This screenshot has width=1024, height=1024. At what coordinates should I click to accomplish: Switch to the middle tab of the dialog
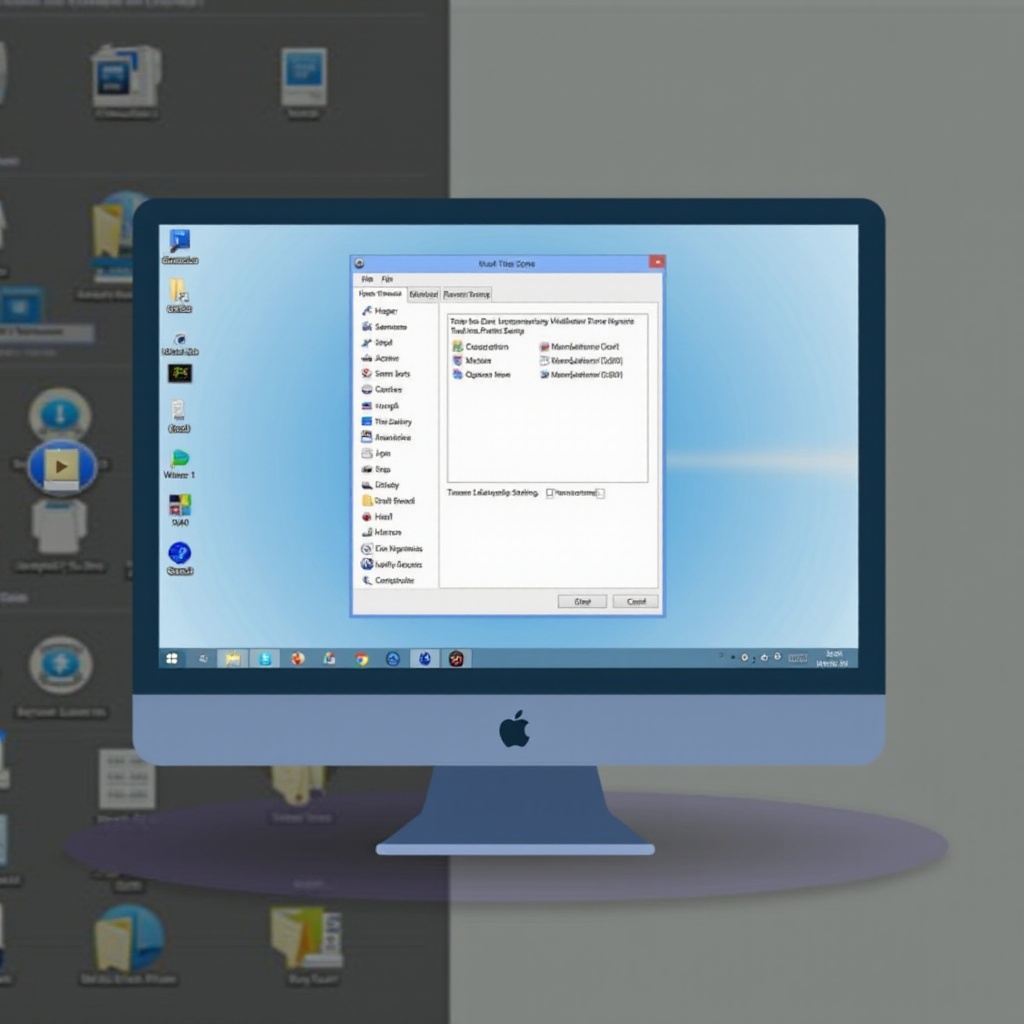pos(424,294)
